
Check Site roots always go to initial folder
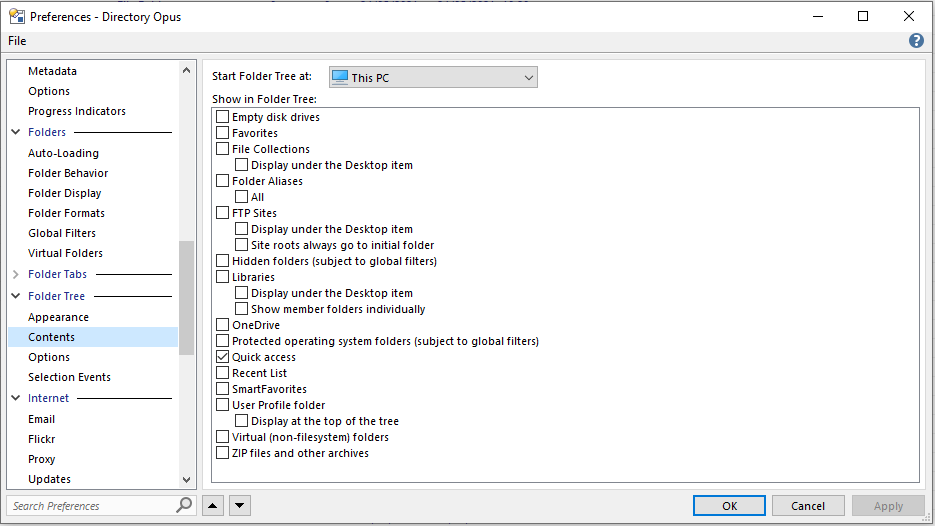click(242, 245)
